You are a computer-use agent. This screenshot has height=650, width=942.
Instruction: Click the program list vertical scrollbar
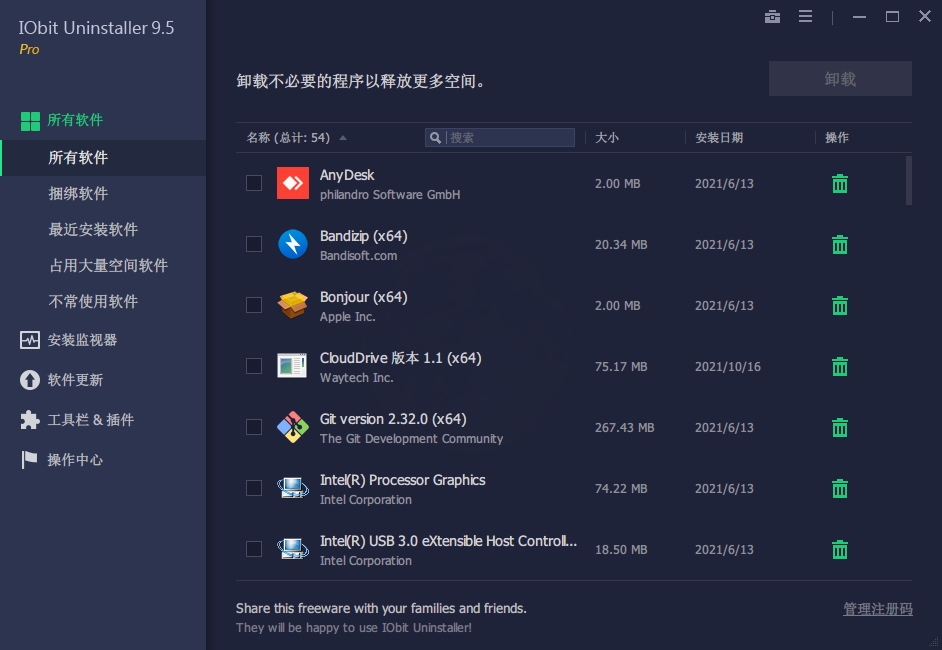pos(909,180)
